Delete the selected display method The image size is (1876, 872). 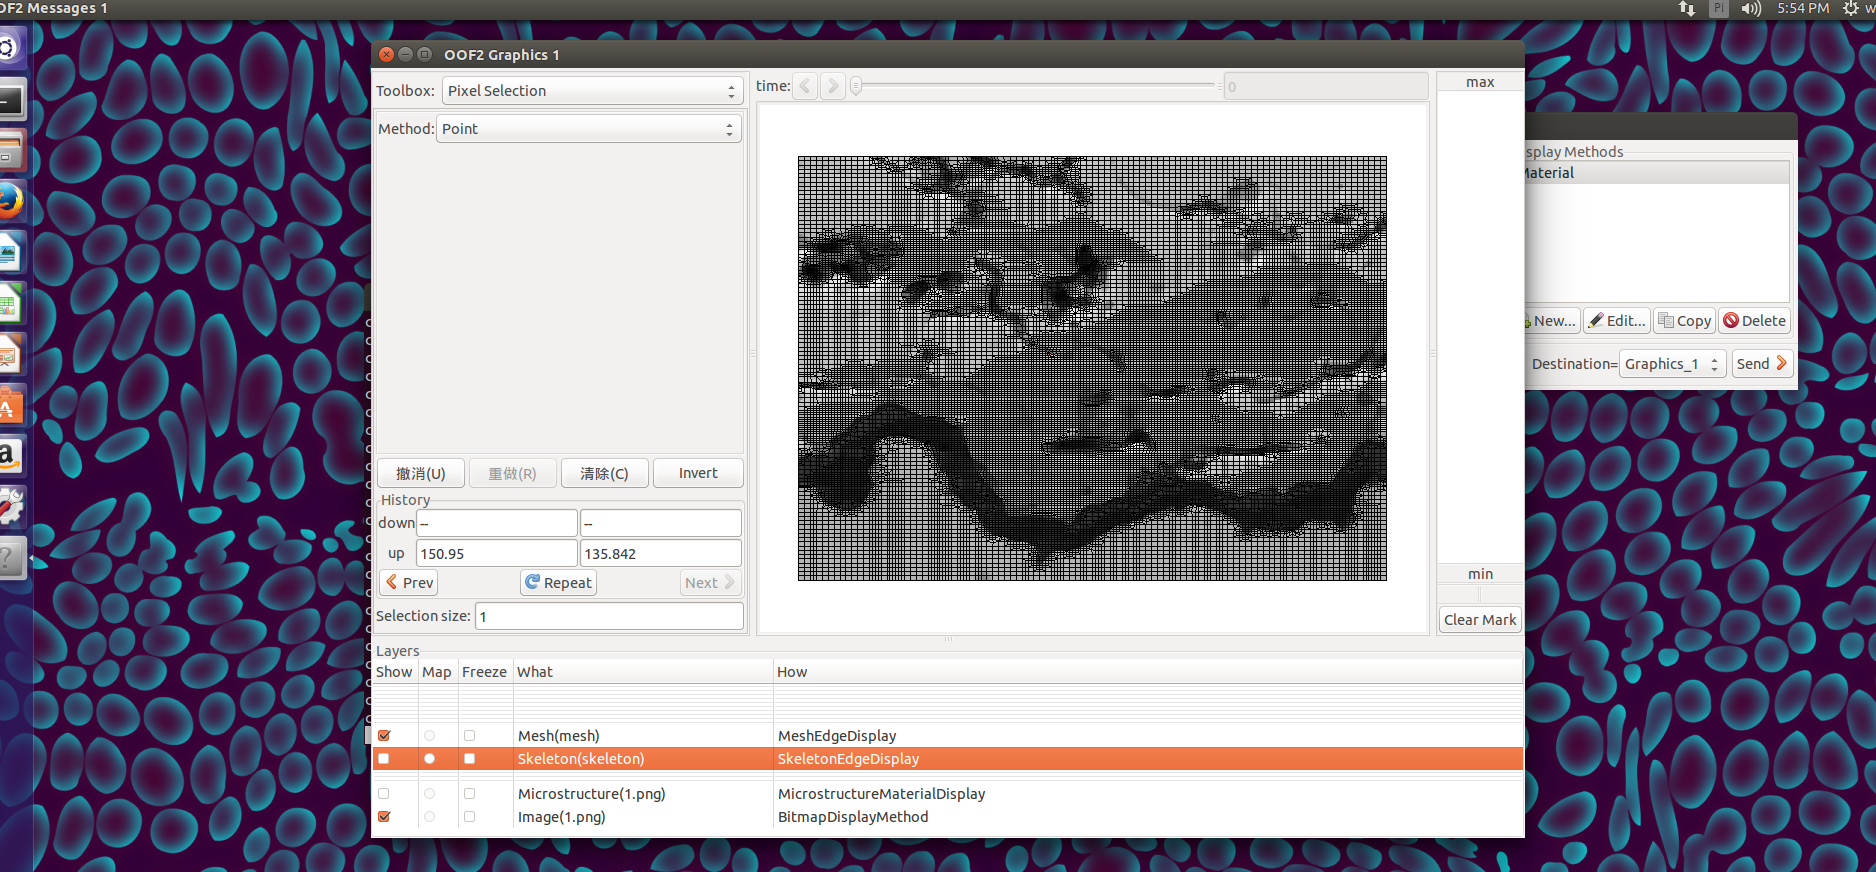[1754, 321]
